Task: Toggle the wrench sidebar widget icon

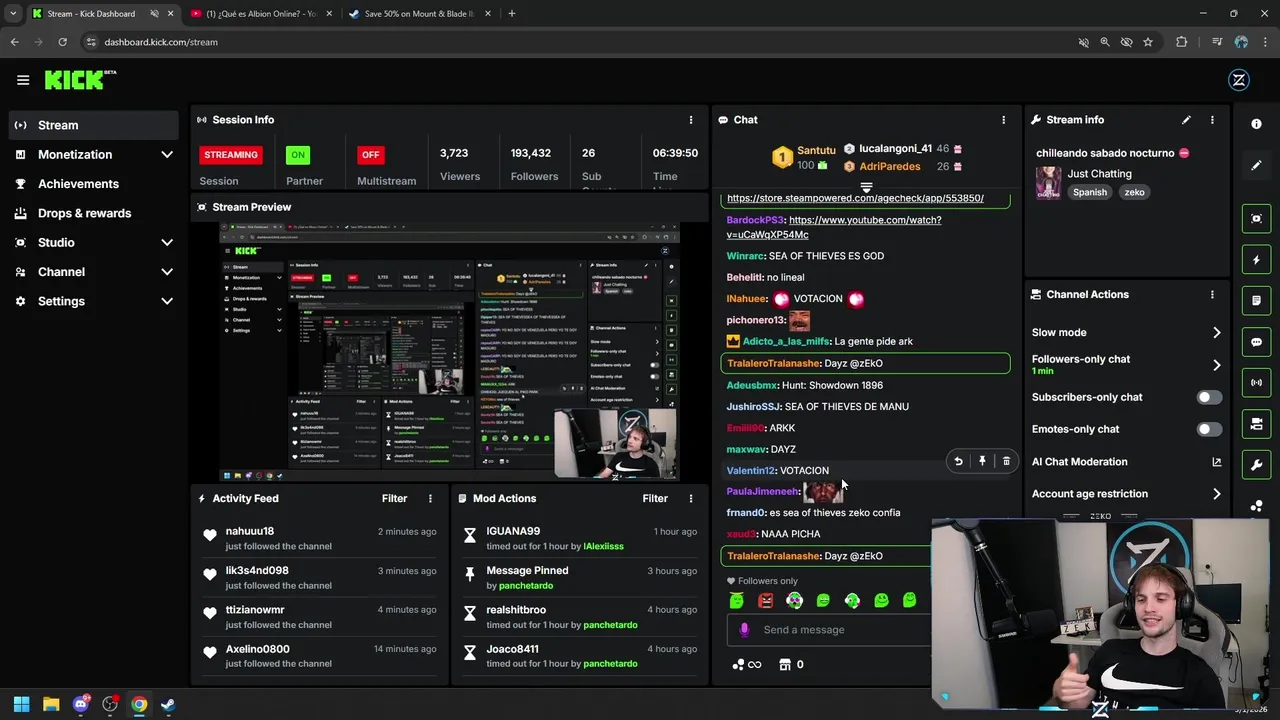Action: point(1256,465)
